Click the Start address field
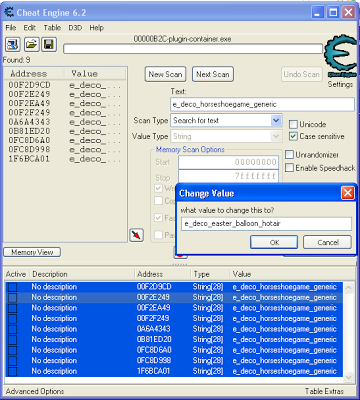Screen dimensions: 360x400 228,162
